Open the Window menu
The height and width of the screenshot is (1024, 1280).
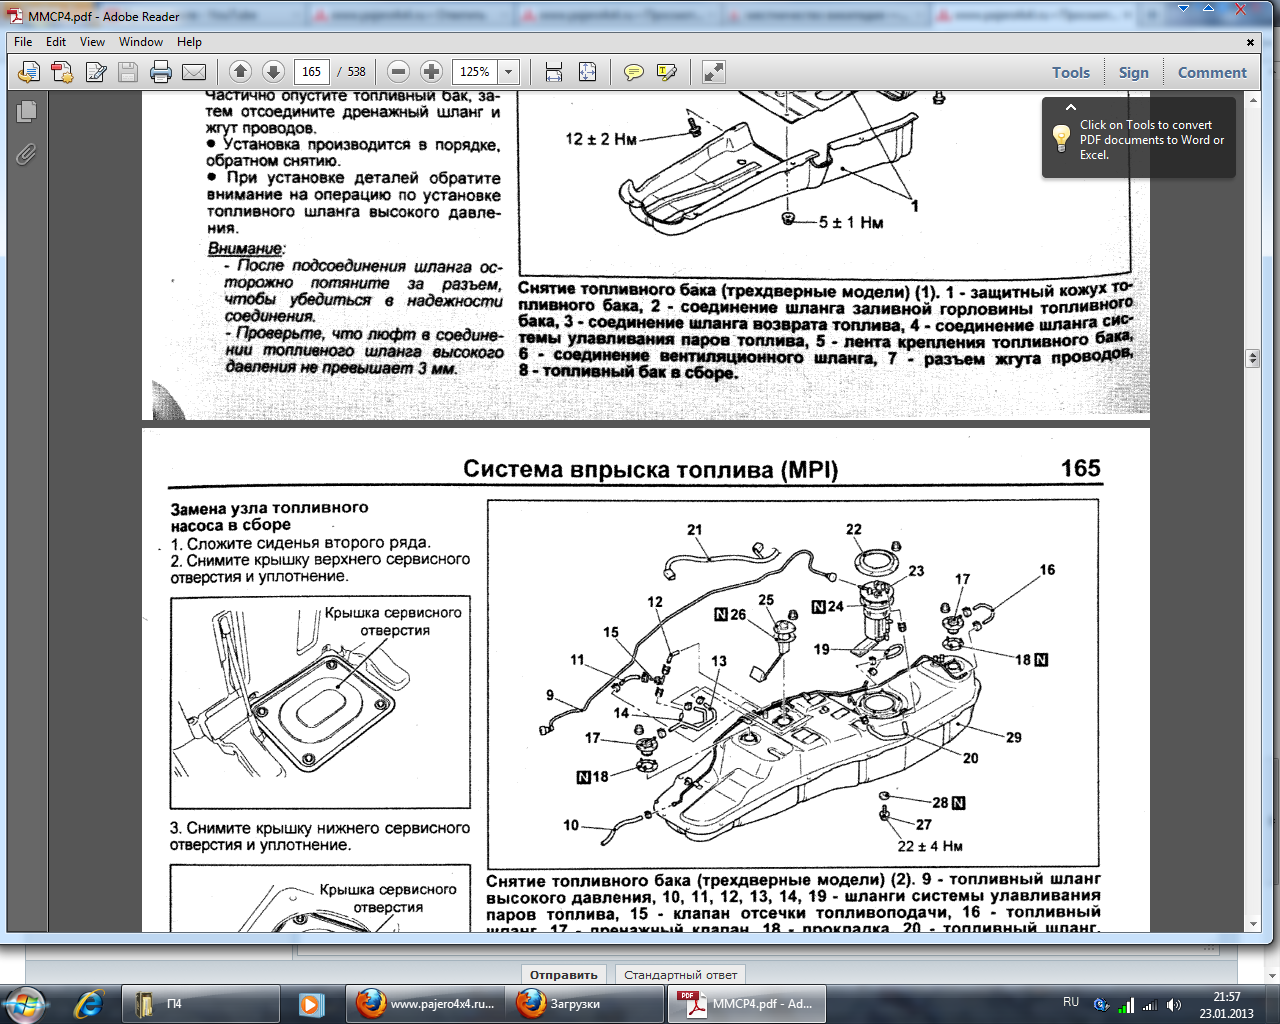140,42
